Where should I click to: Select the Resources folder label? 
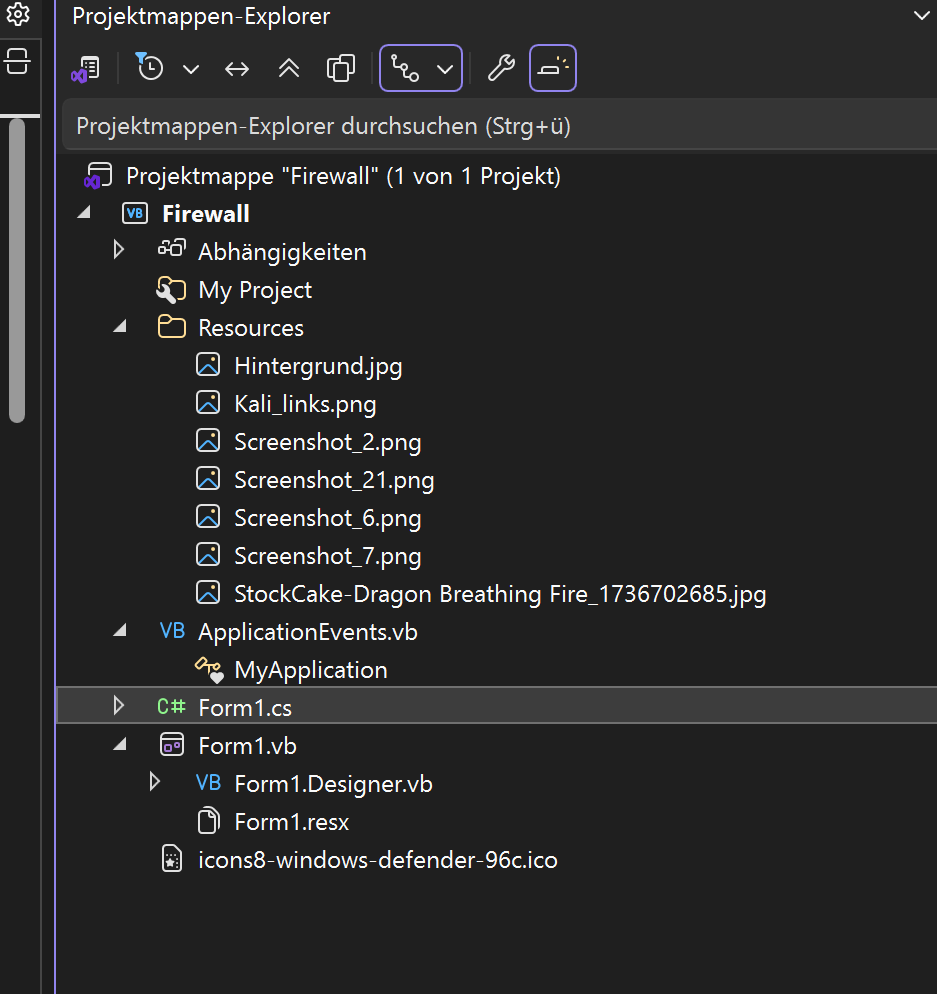point(251,328)
